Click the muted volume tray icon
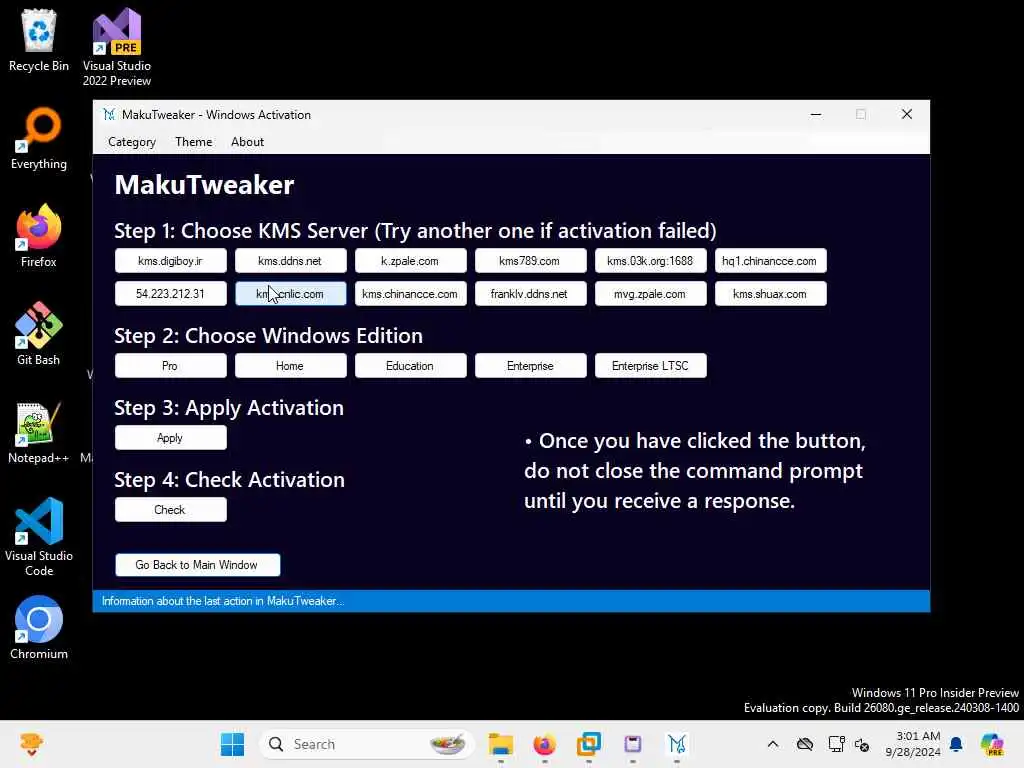 (x=862, y=744)
